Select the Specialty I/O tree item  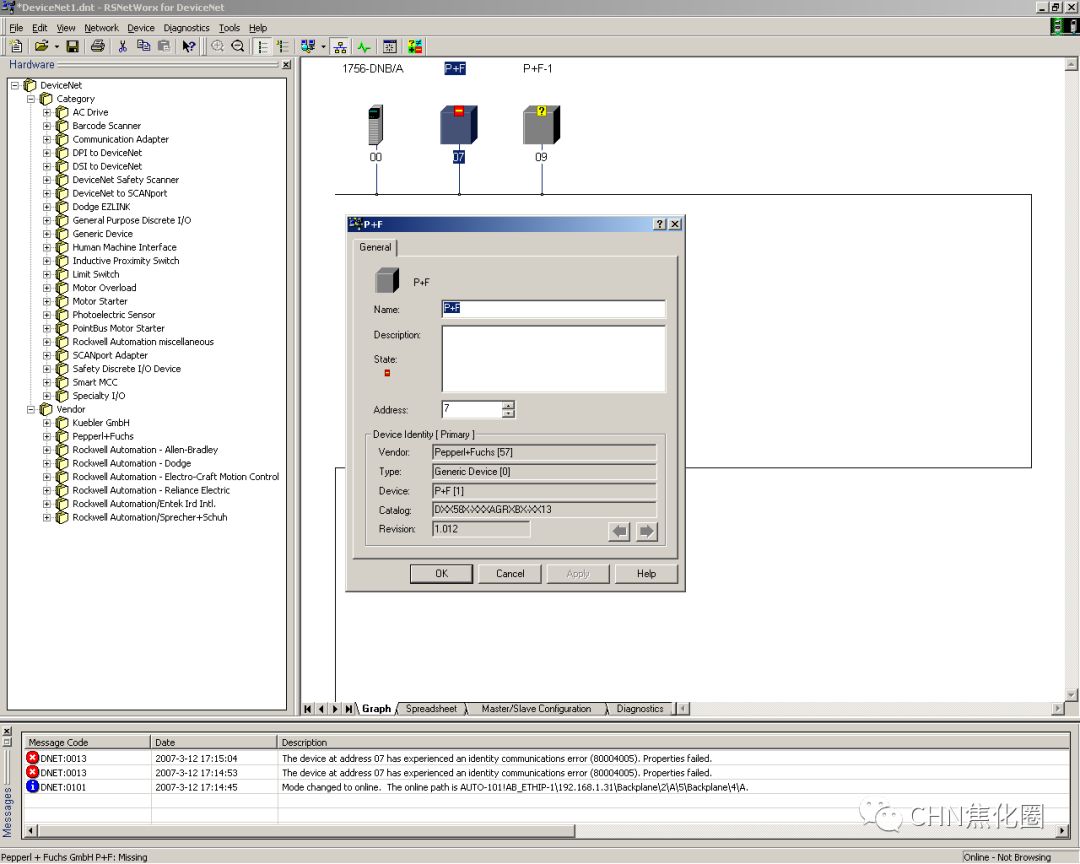98,396
